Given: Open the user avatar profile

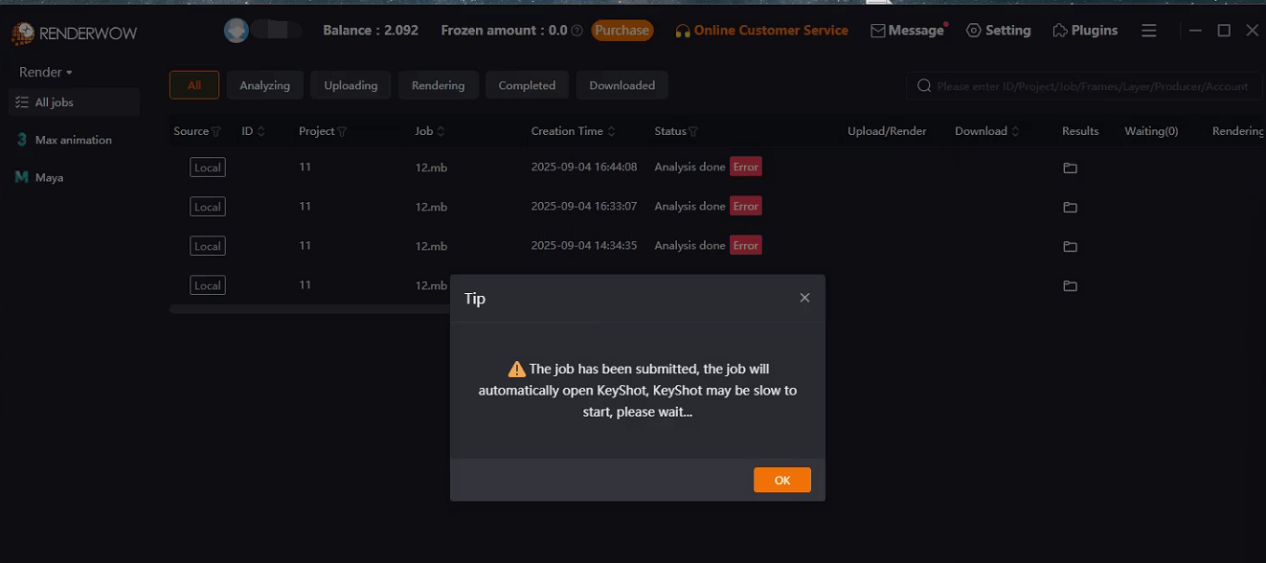Looking at the screenshot, I should coord(236,31).
